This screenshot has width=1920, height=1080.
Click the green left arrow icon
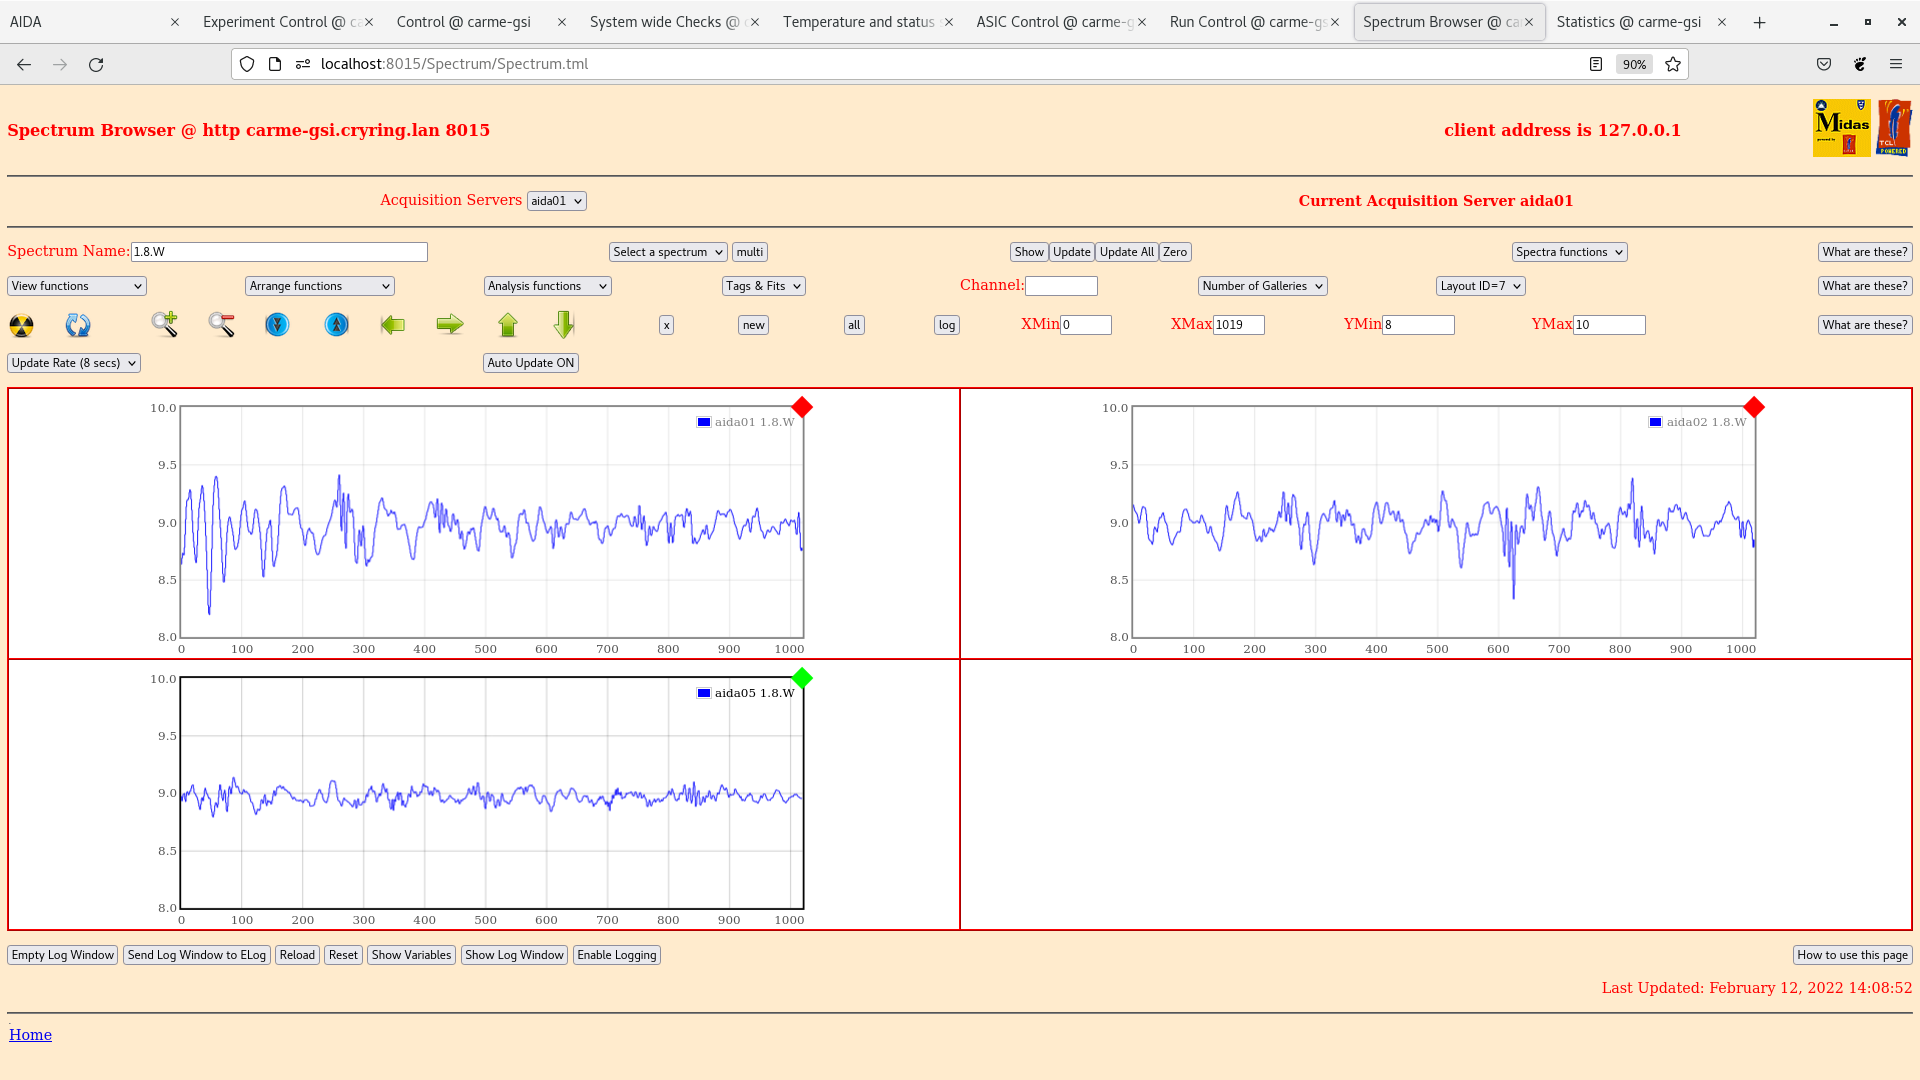[x=393, y=324]
